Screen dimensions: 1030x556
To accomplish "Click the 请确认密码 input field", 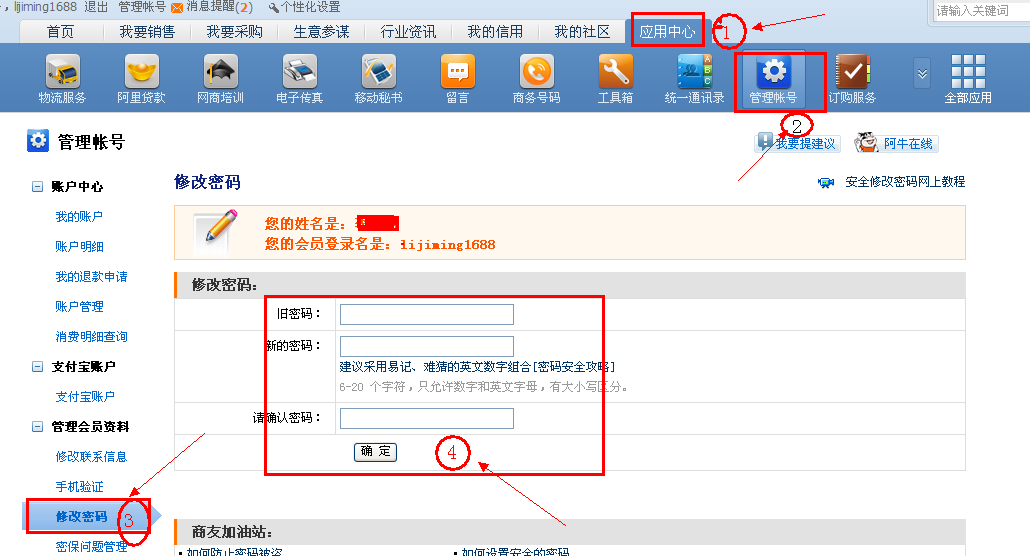I will pos(426,418).
